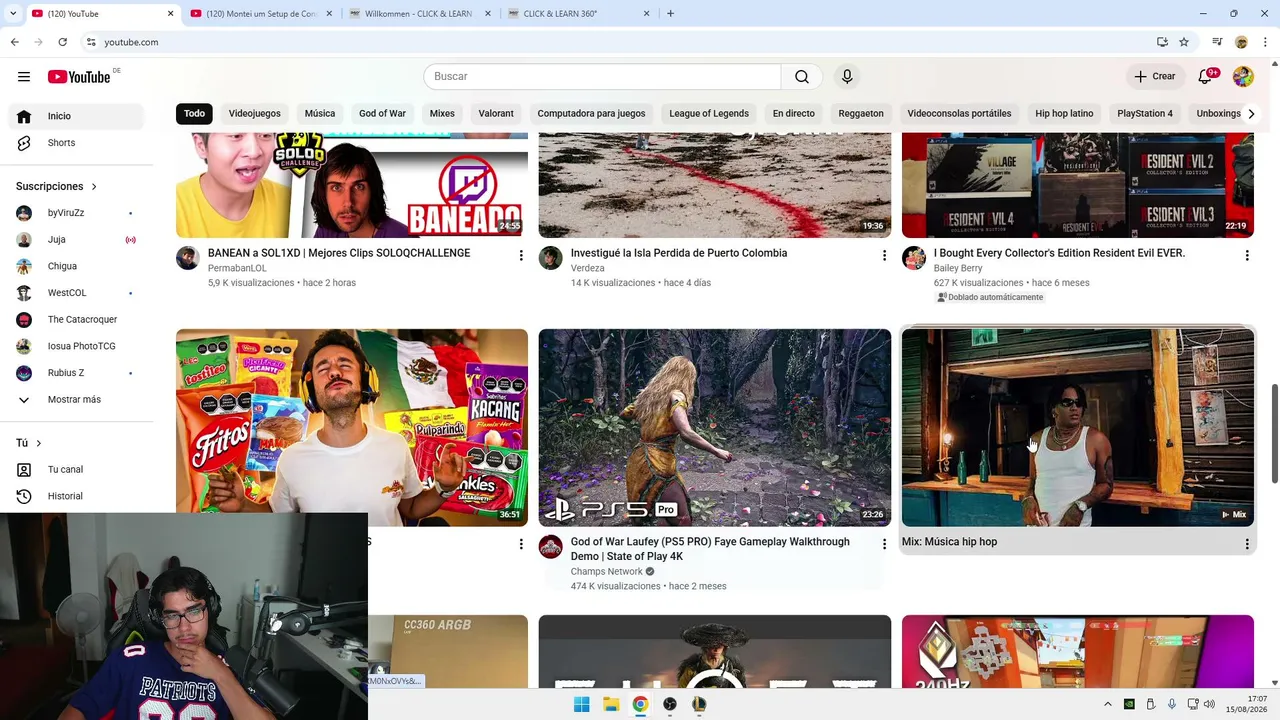Screen dimensions: 1280x720
Task: Select the Valorant filter chip
Action: (x=496, y=114)
